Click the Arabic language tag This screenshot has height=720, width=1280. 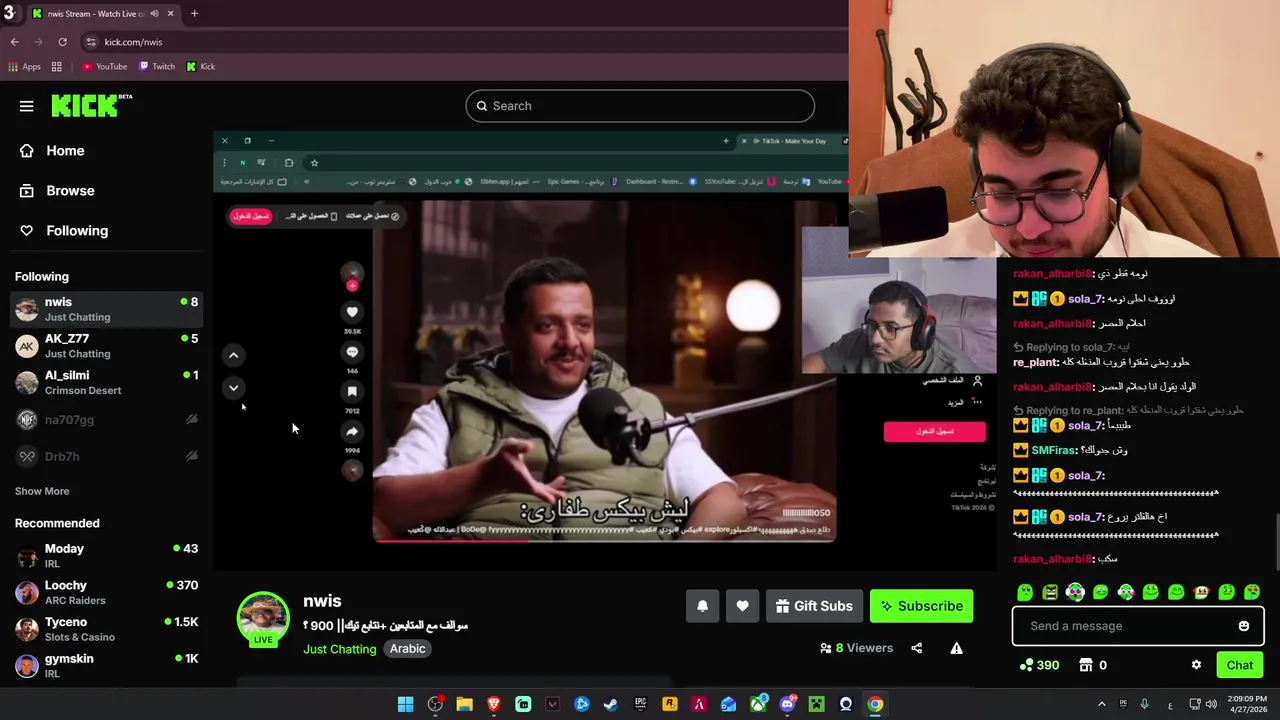click(x=407, y=649)
